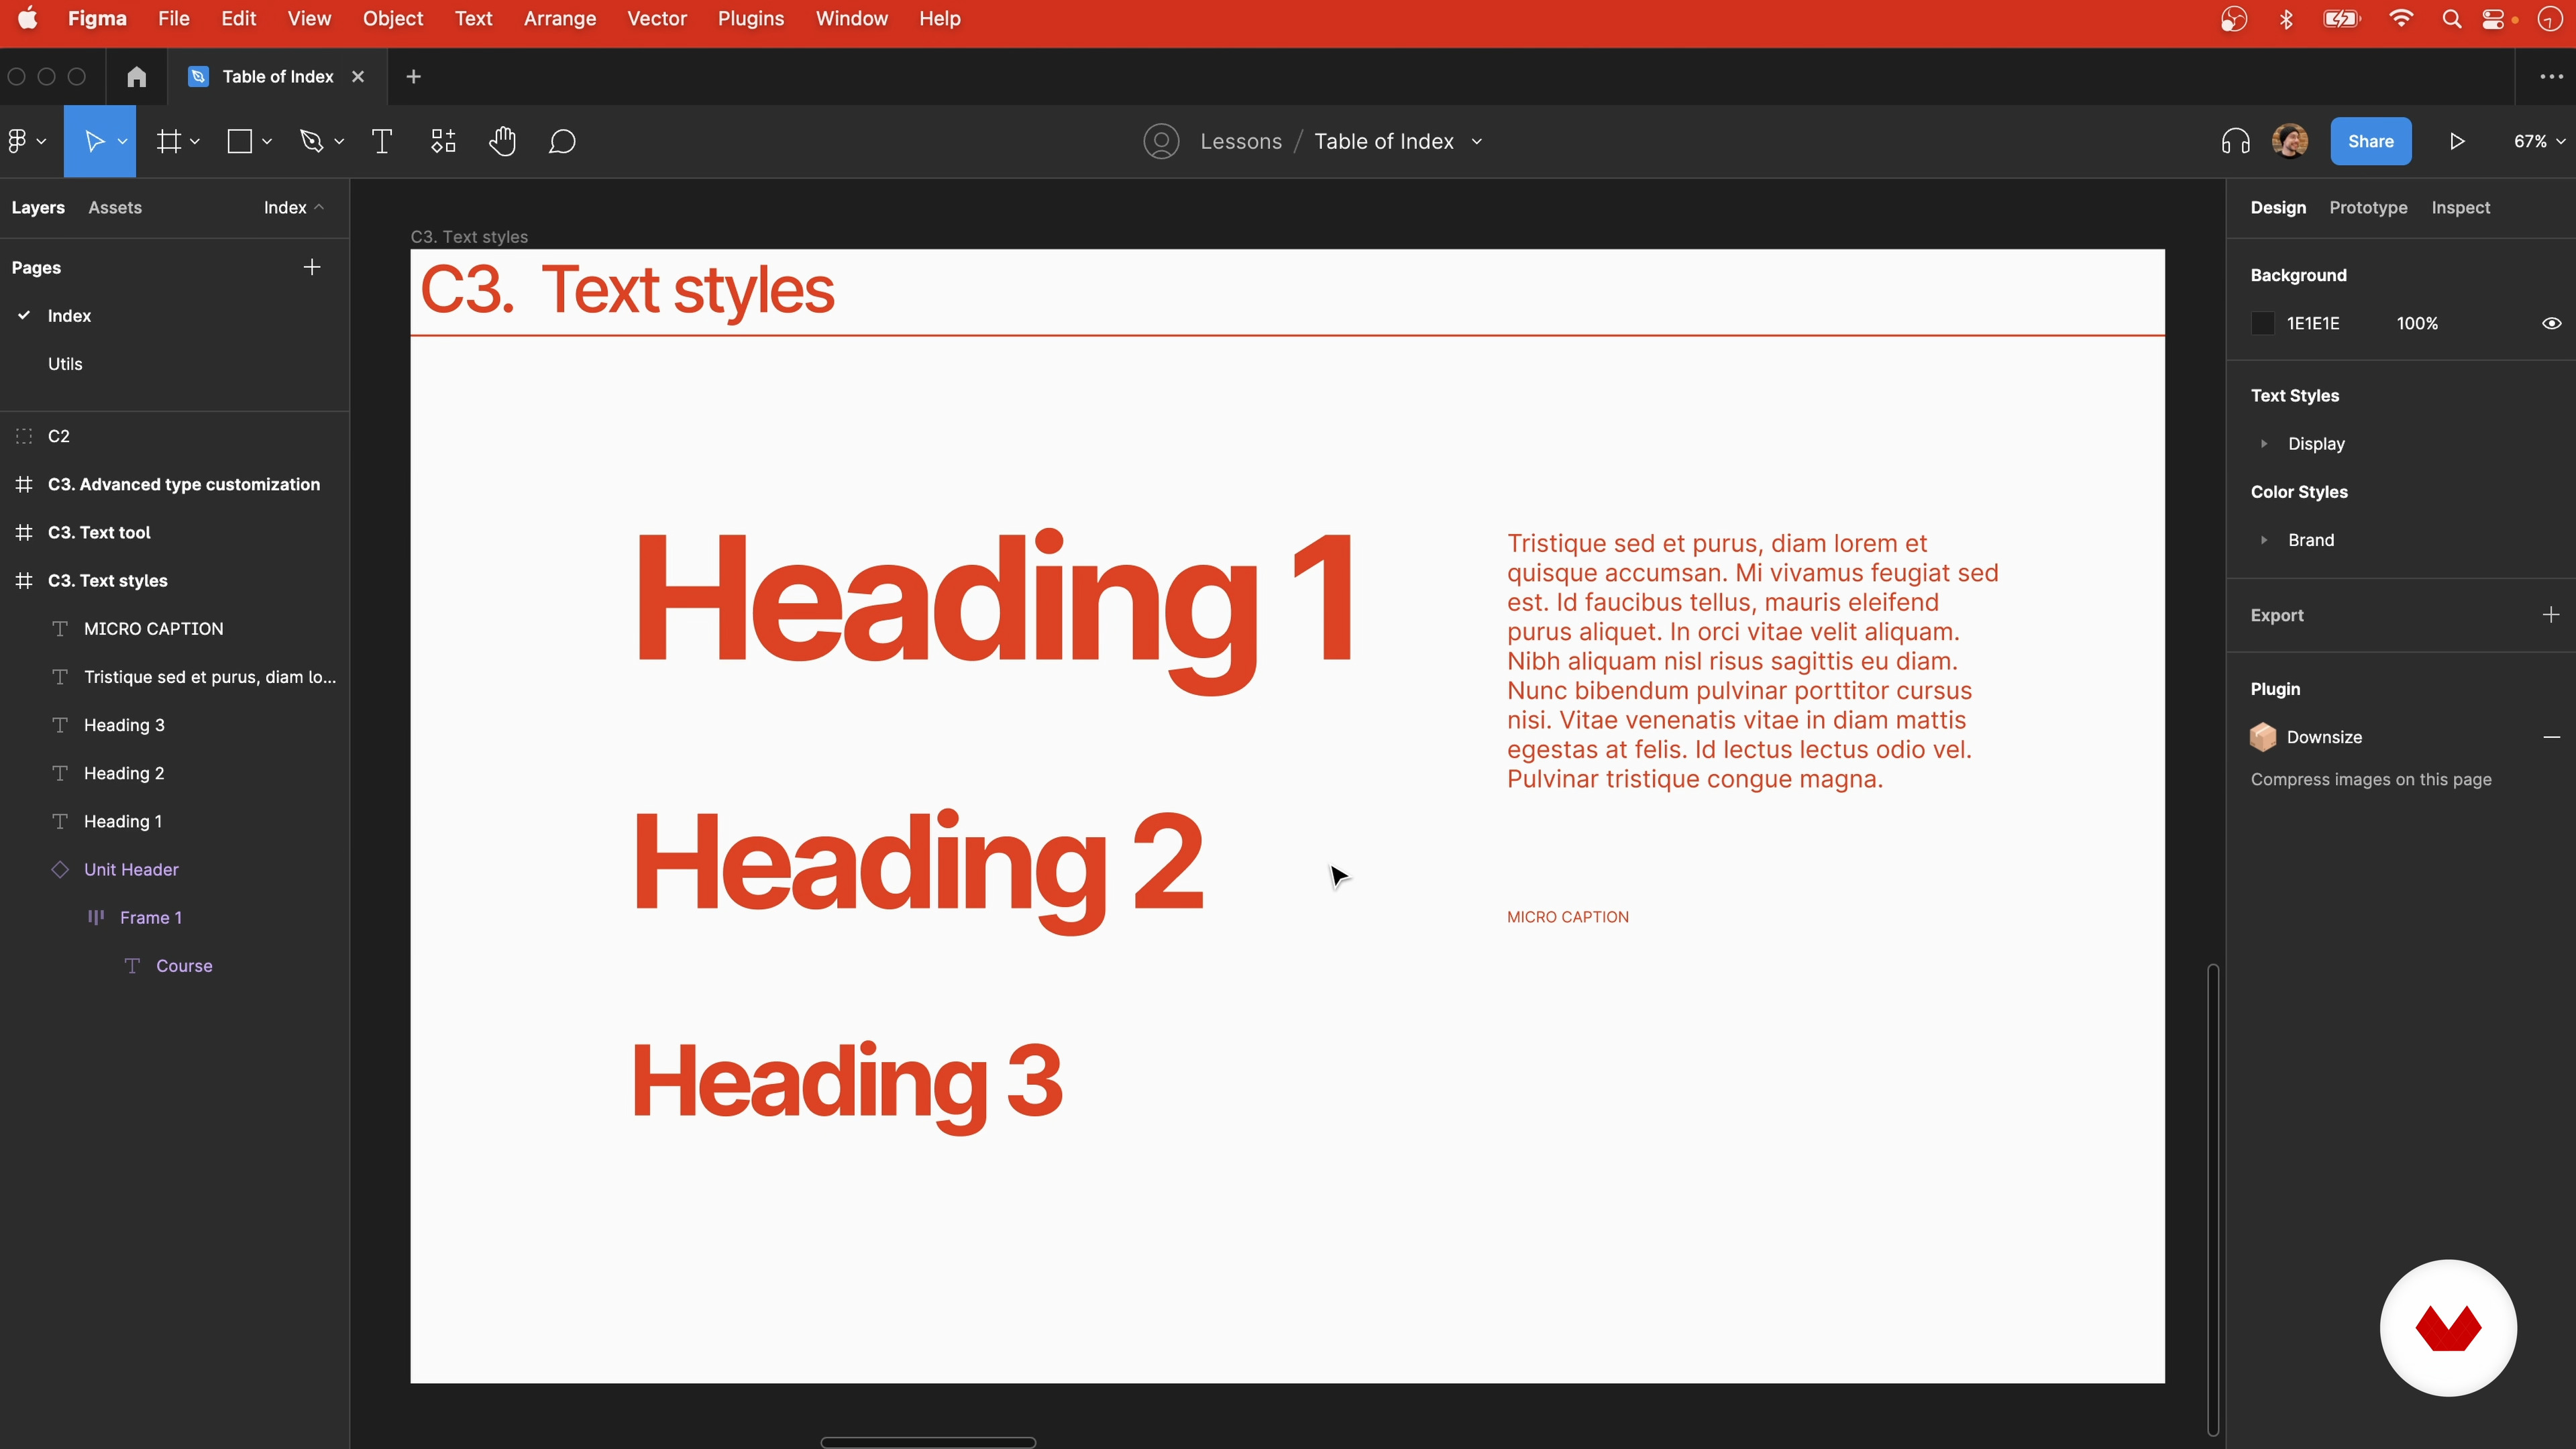Edit the background opacity 100% field

(x=2417, y=323)
